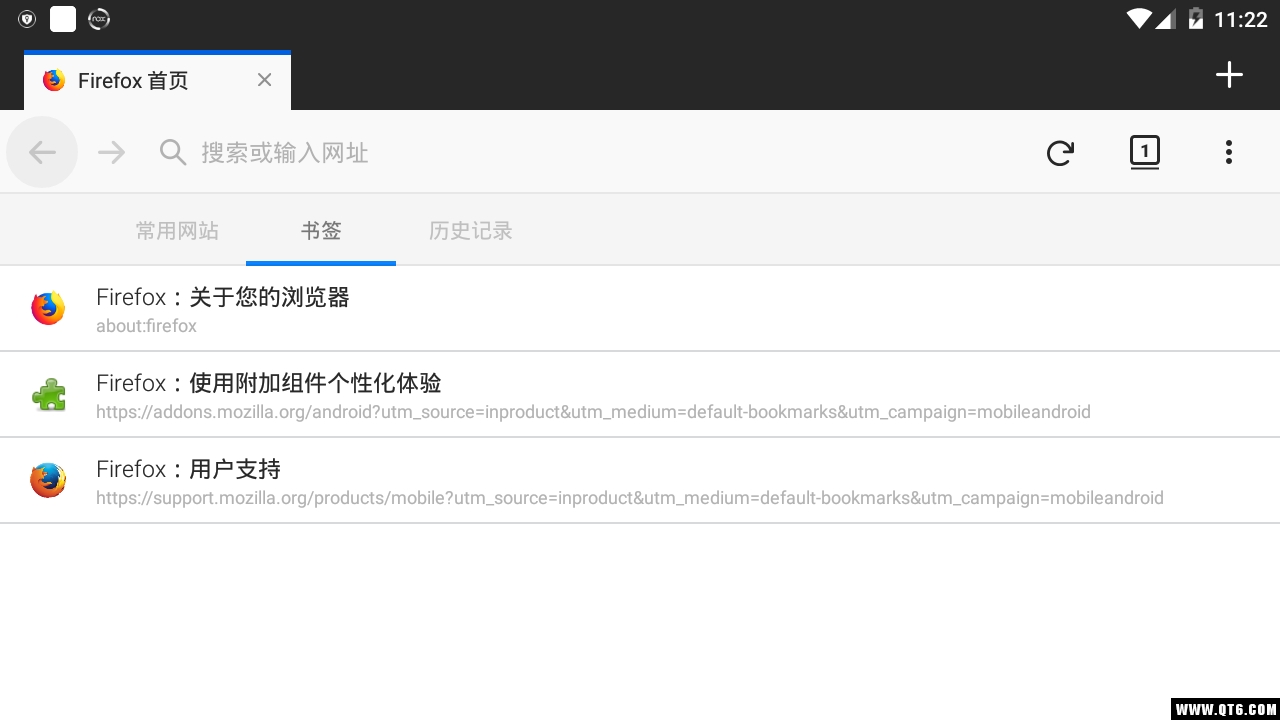Image resolution: width=1280 pixels, height=720 pixels.
Task: Click the forward arrow navigation icon
Action: point(111,152)
